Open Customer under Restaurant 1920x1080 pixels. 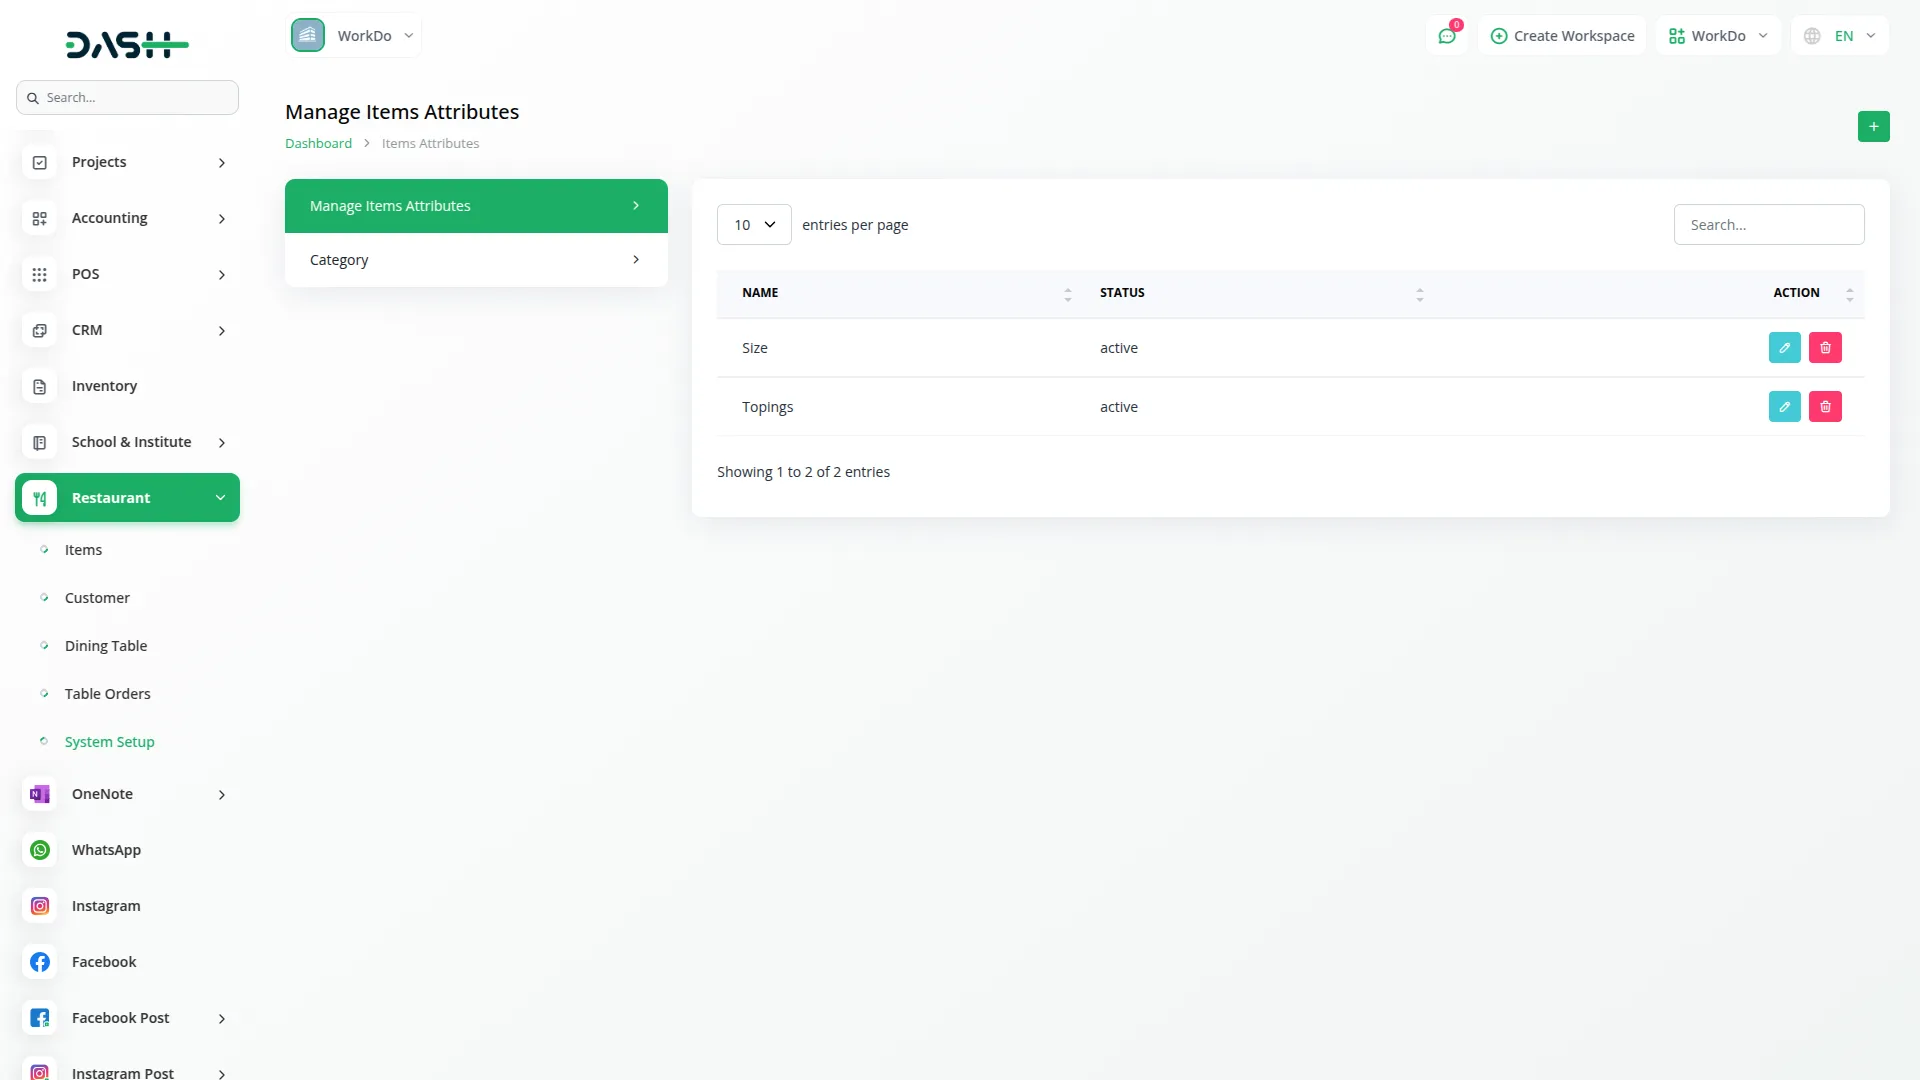pyautogui.click(x=97, y=598)
